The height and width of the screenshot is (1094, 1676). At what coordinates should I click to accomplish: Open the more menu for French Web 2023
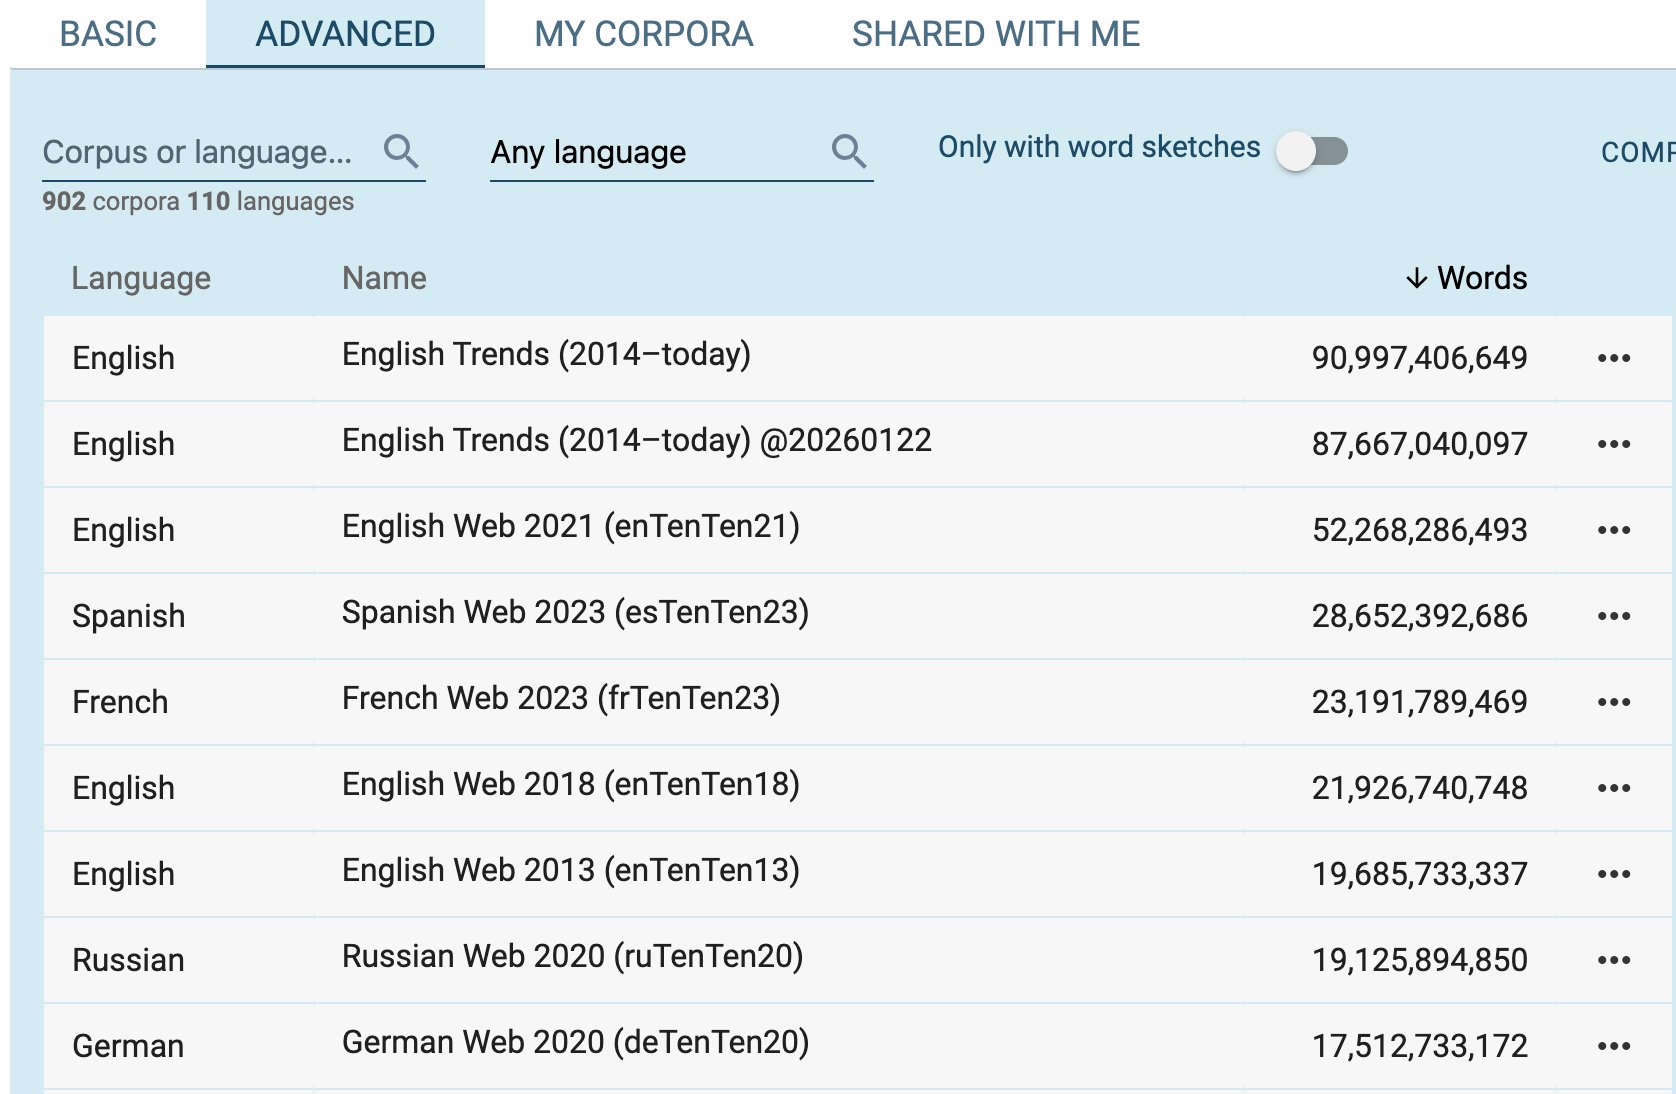tap(1613, 702)
